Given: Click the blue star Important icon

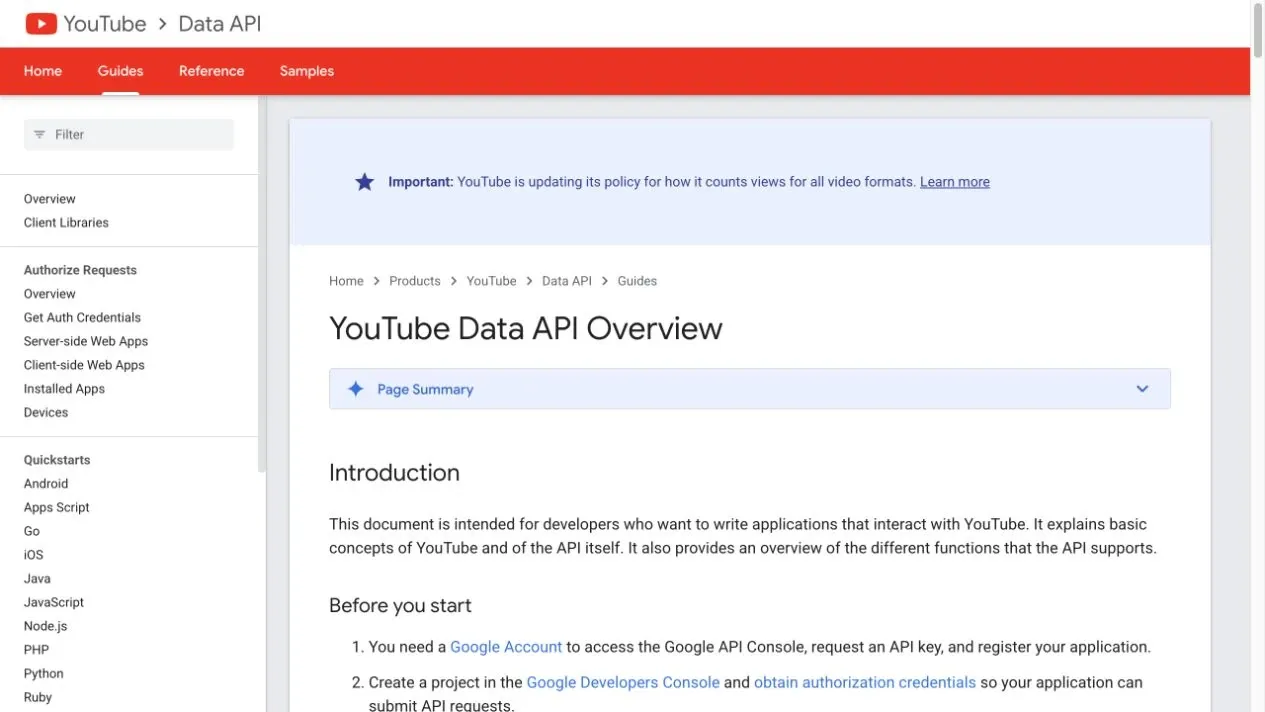Looking at the screenshot, I should coord(365,182).
